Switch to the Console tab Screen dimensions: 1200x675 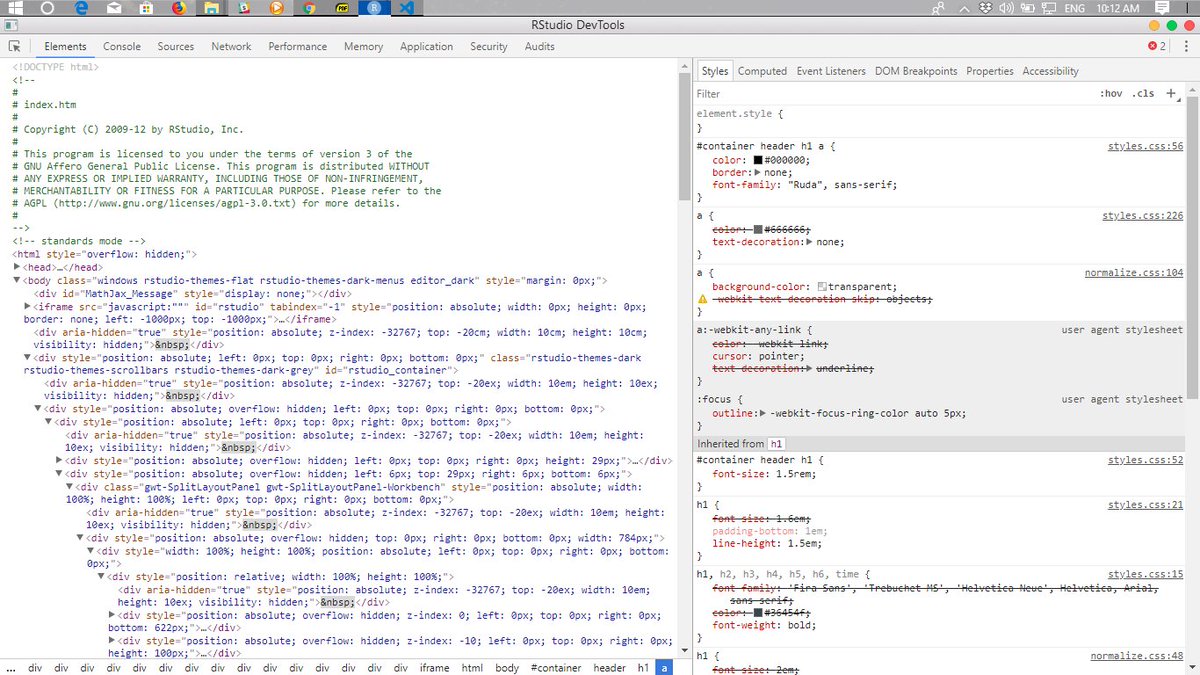point(122,46)
